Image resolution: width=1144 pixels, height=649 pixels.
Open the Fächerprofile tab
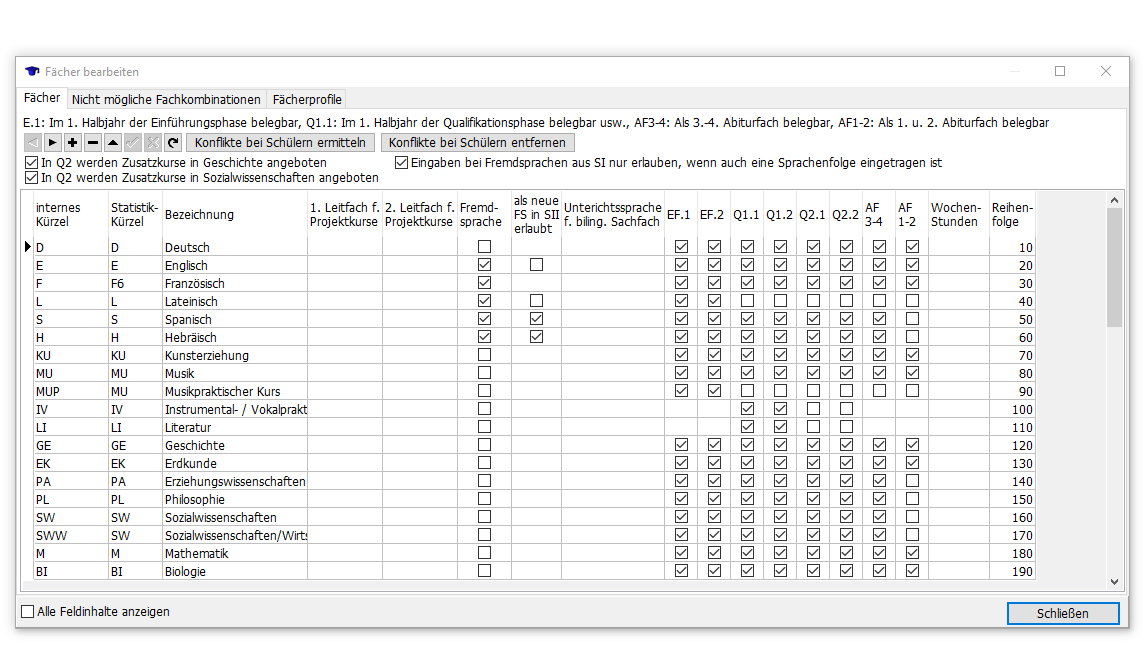tap(307, 99)
